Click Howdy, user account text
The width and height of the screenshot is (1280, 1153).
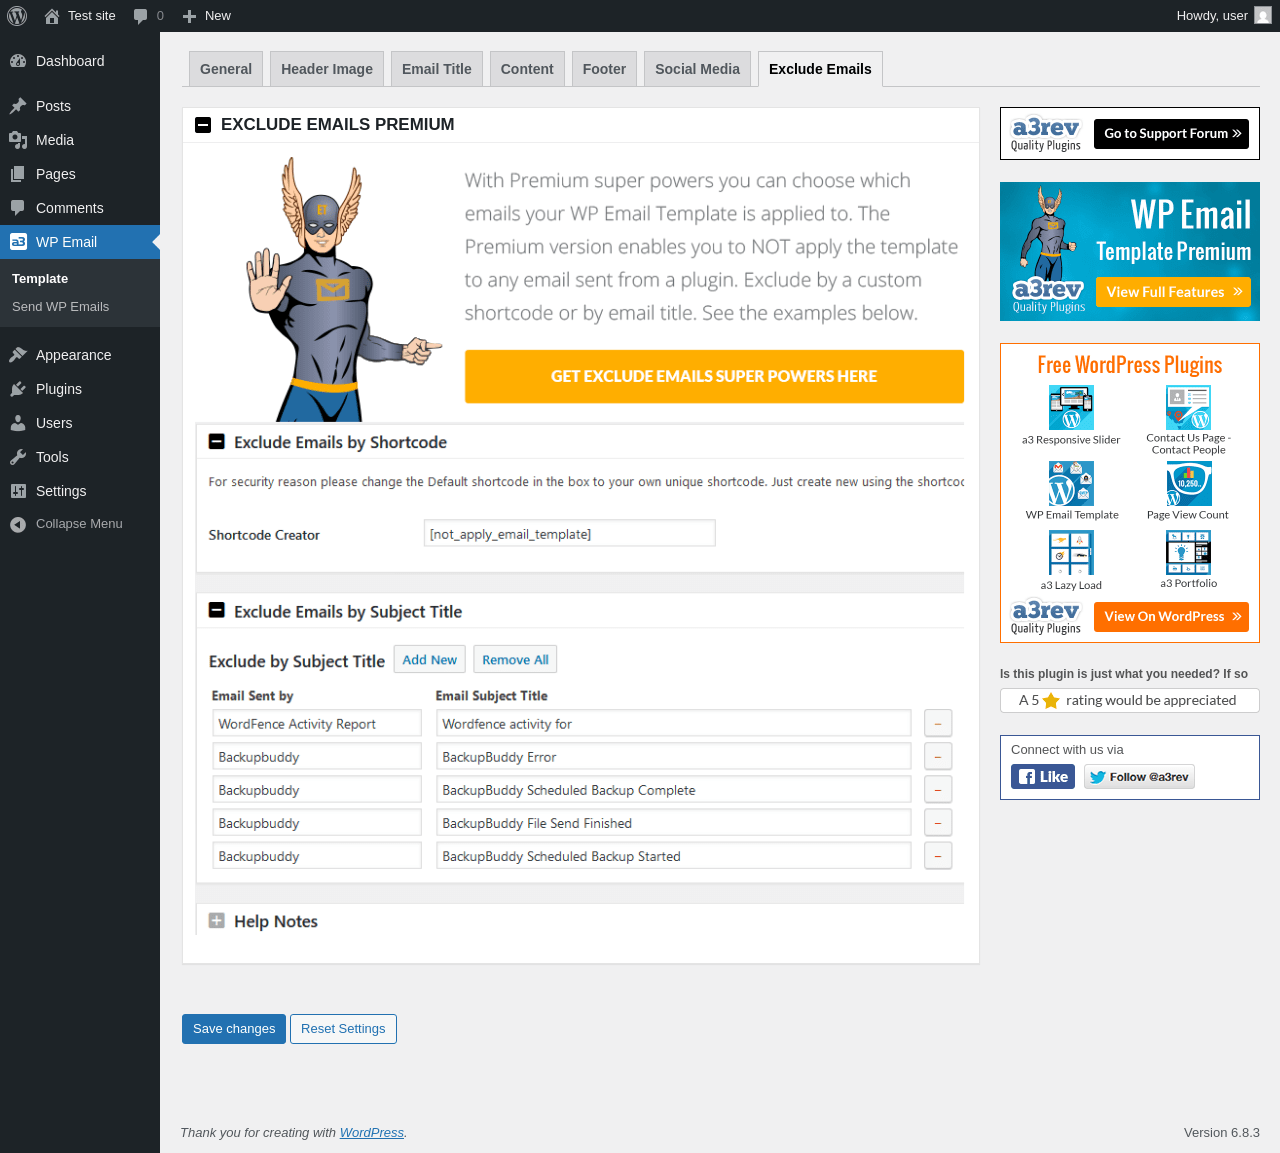point(1212,16)
